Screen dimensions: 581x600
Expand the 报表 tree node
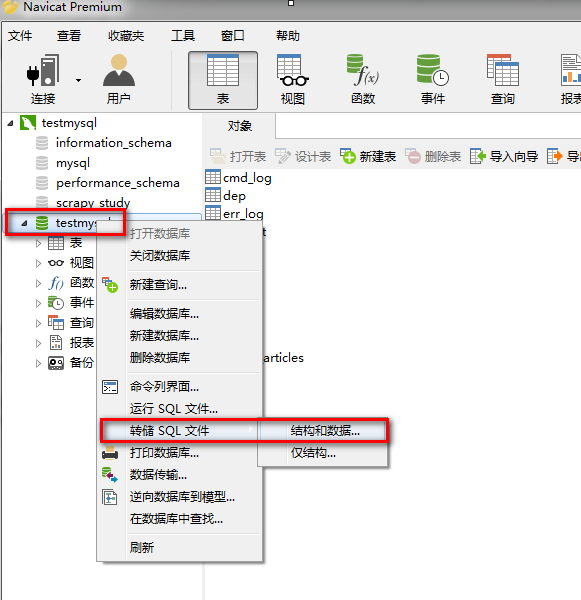tap(38, 343)
